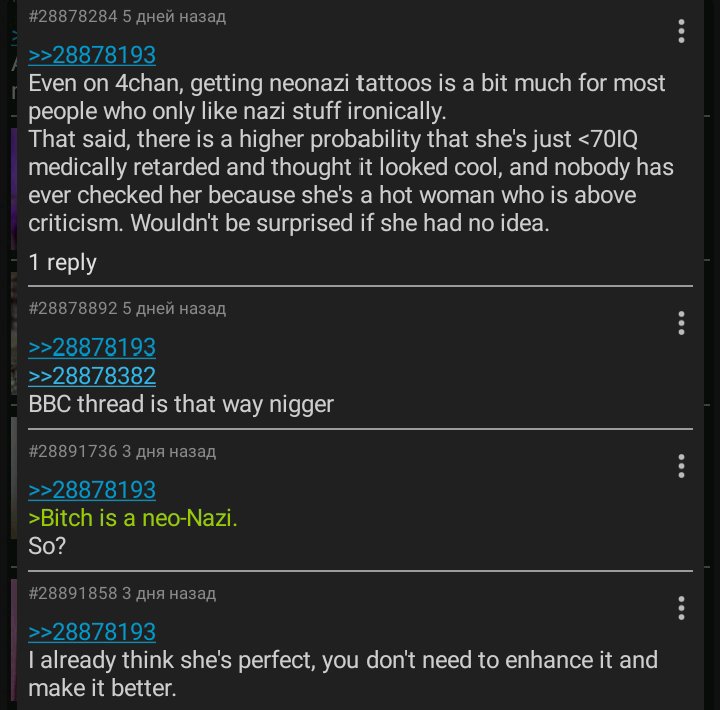
Task: Select post number #28891736 header
Action: tap(73, 451)
